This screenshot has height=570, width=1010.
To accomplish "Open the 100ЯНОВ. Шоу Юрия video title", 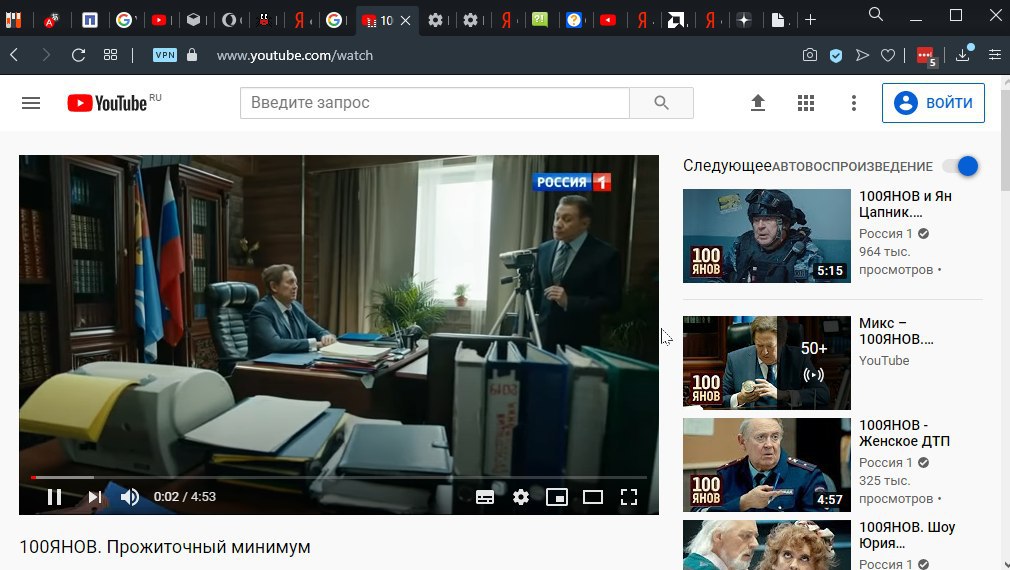I will (907, 535).
